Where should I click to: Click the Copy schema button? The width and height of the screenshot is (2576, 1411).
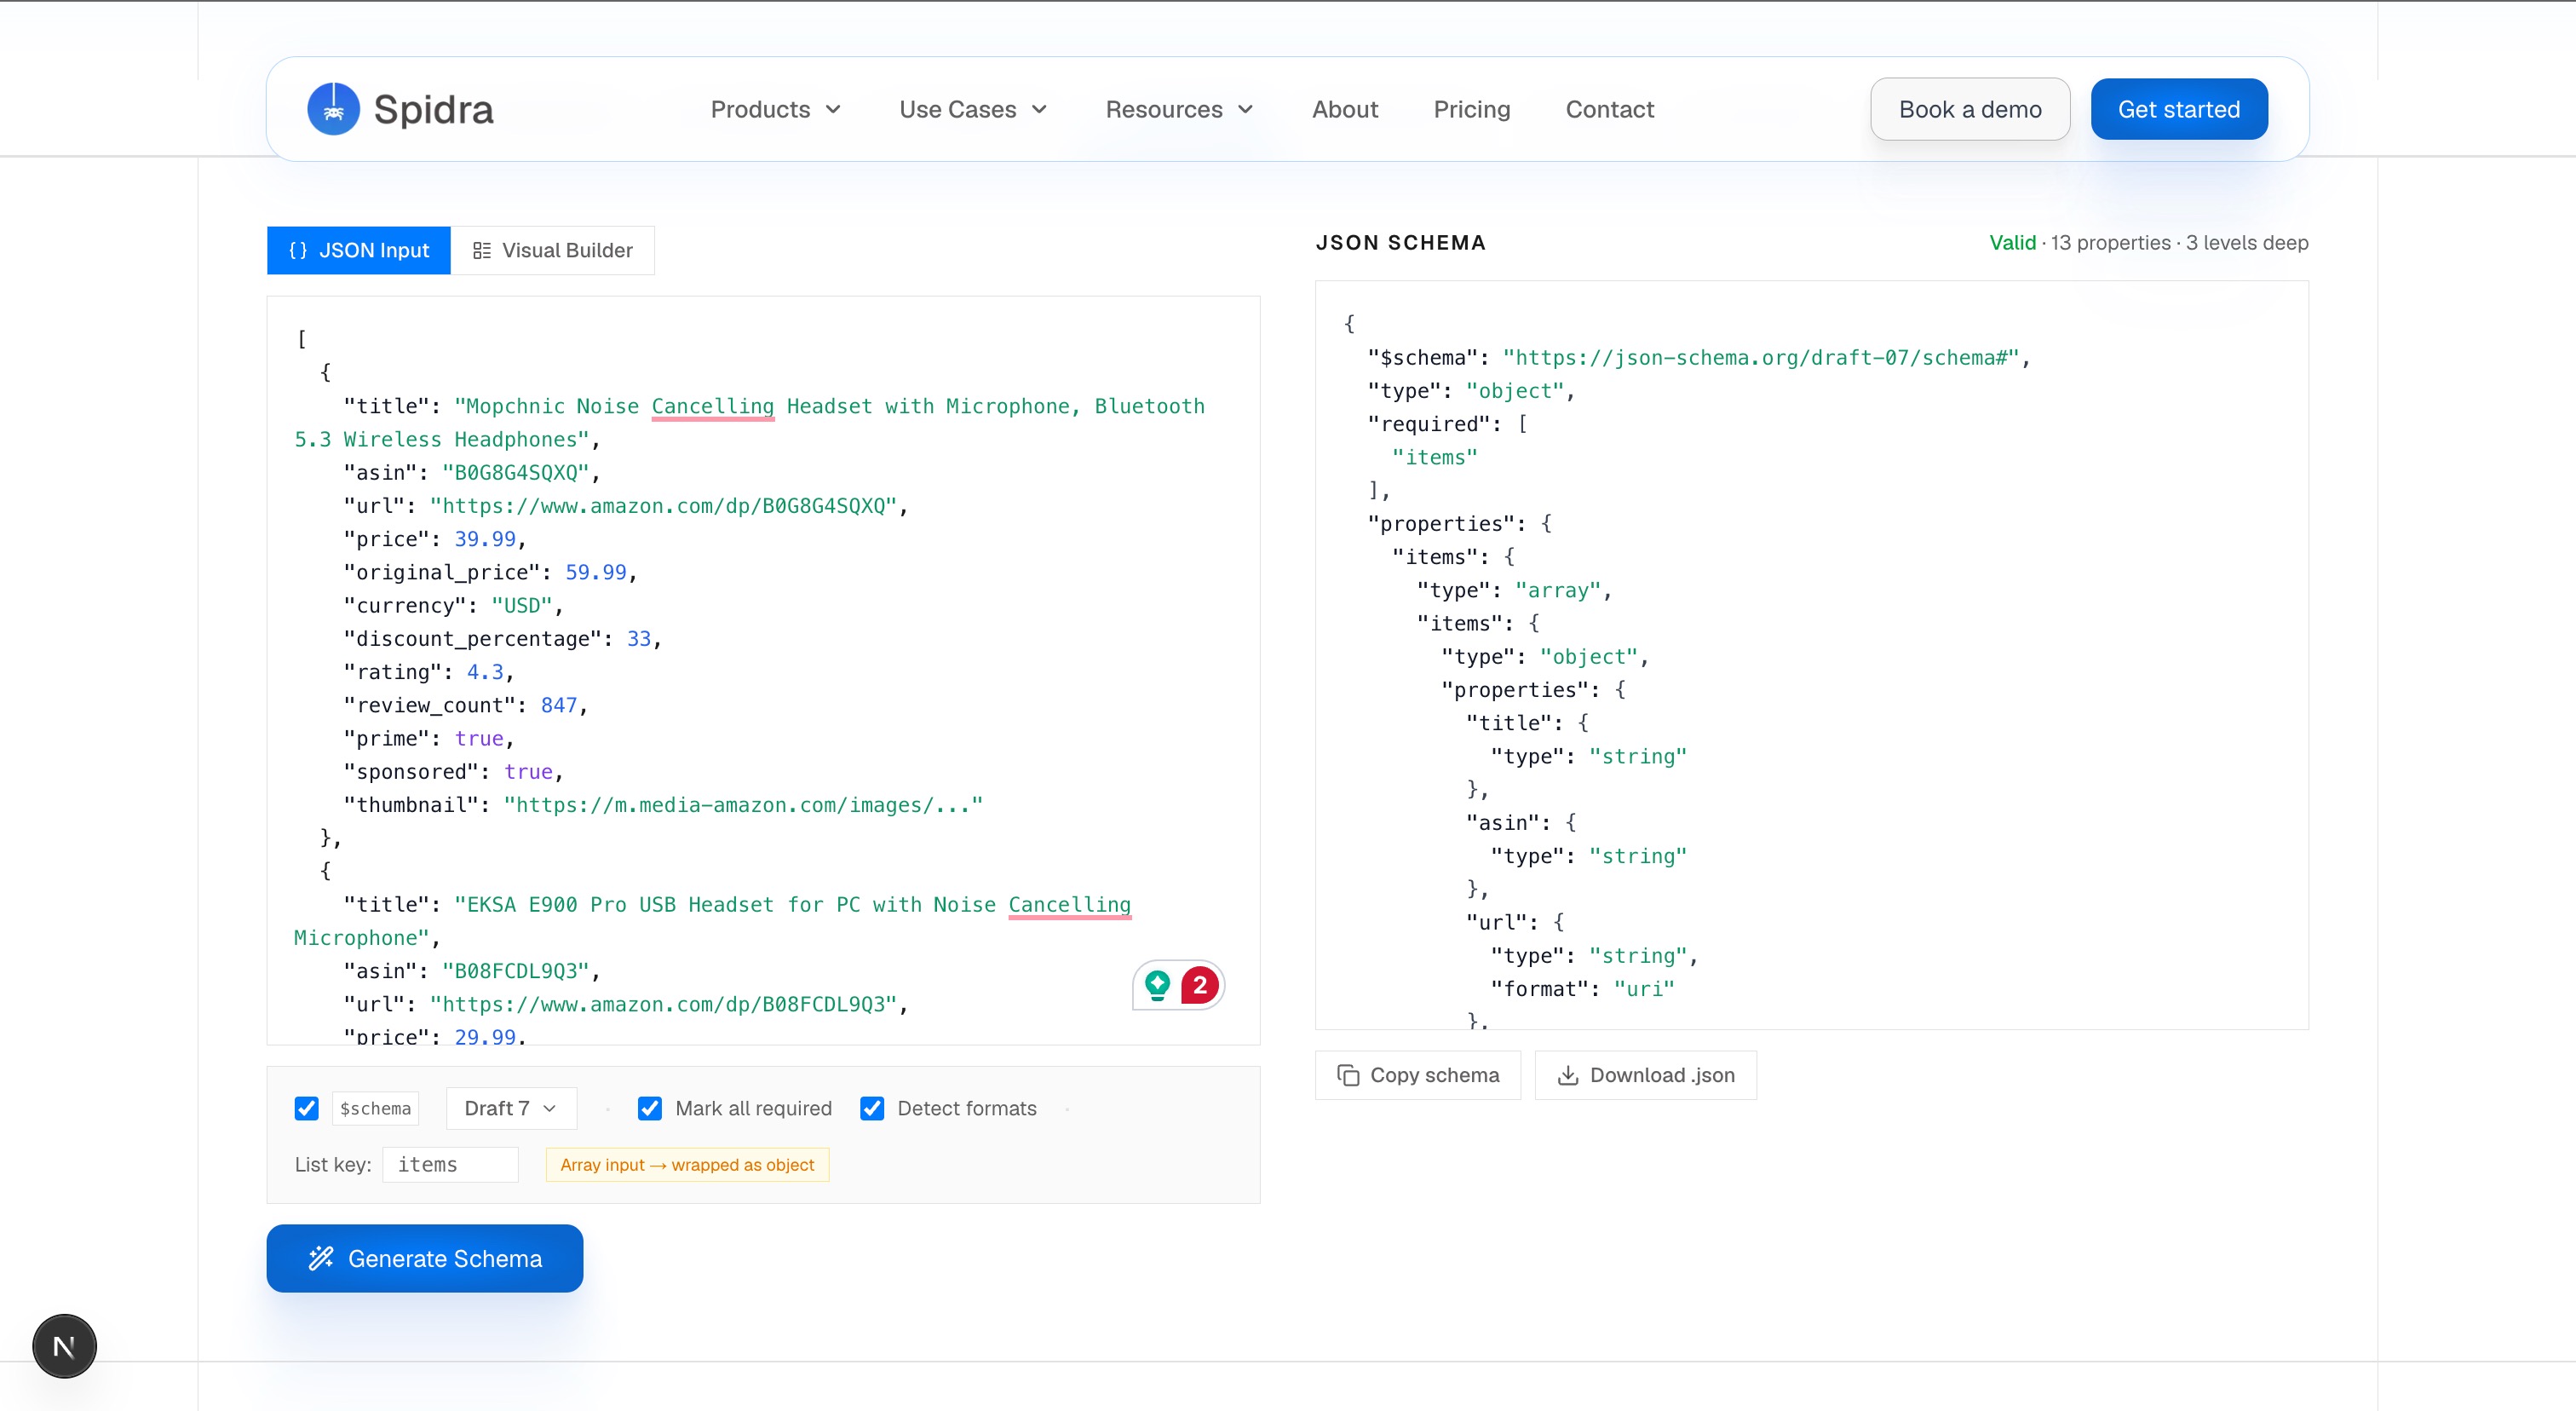click(x=1418, y=1075)
